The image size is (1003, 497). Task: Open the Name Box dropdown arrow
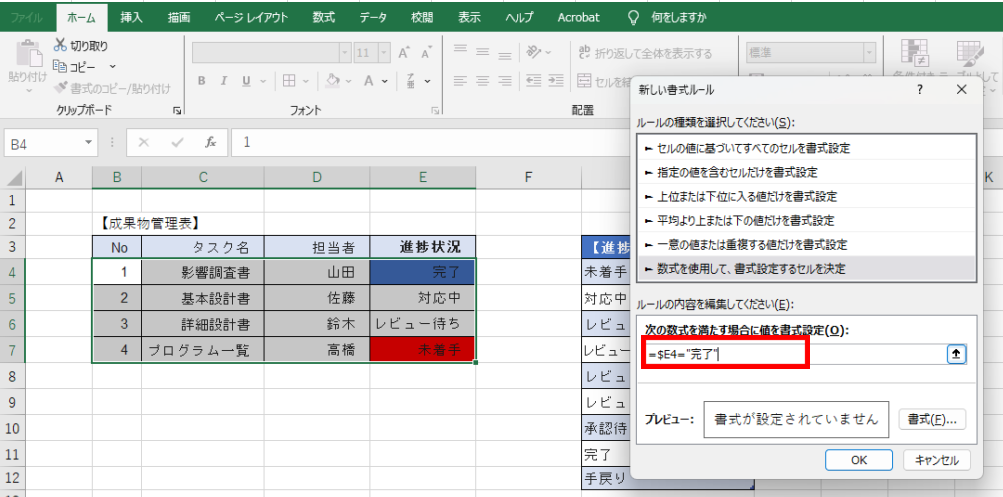click(x=89, y=143)
